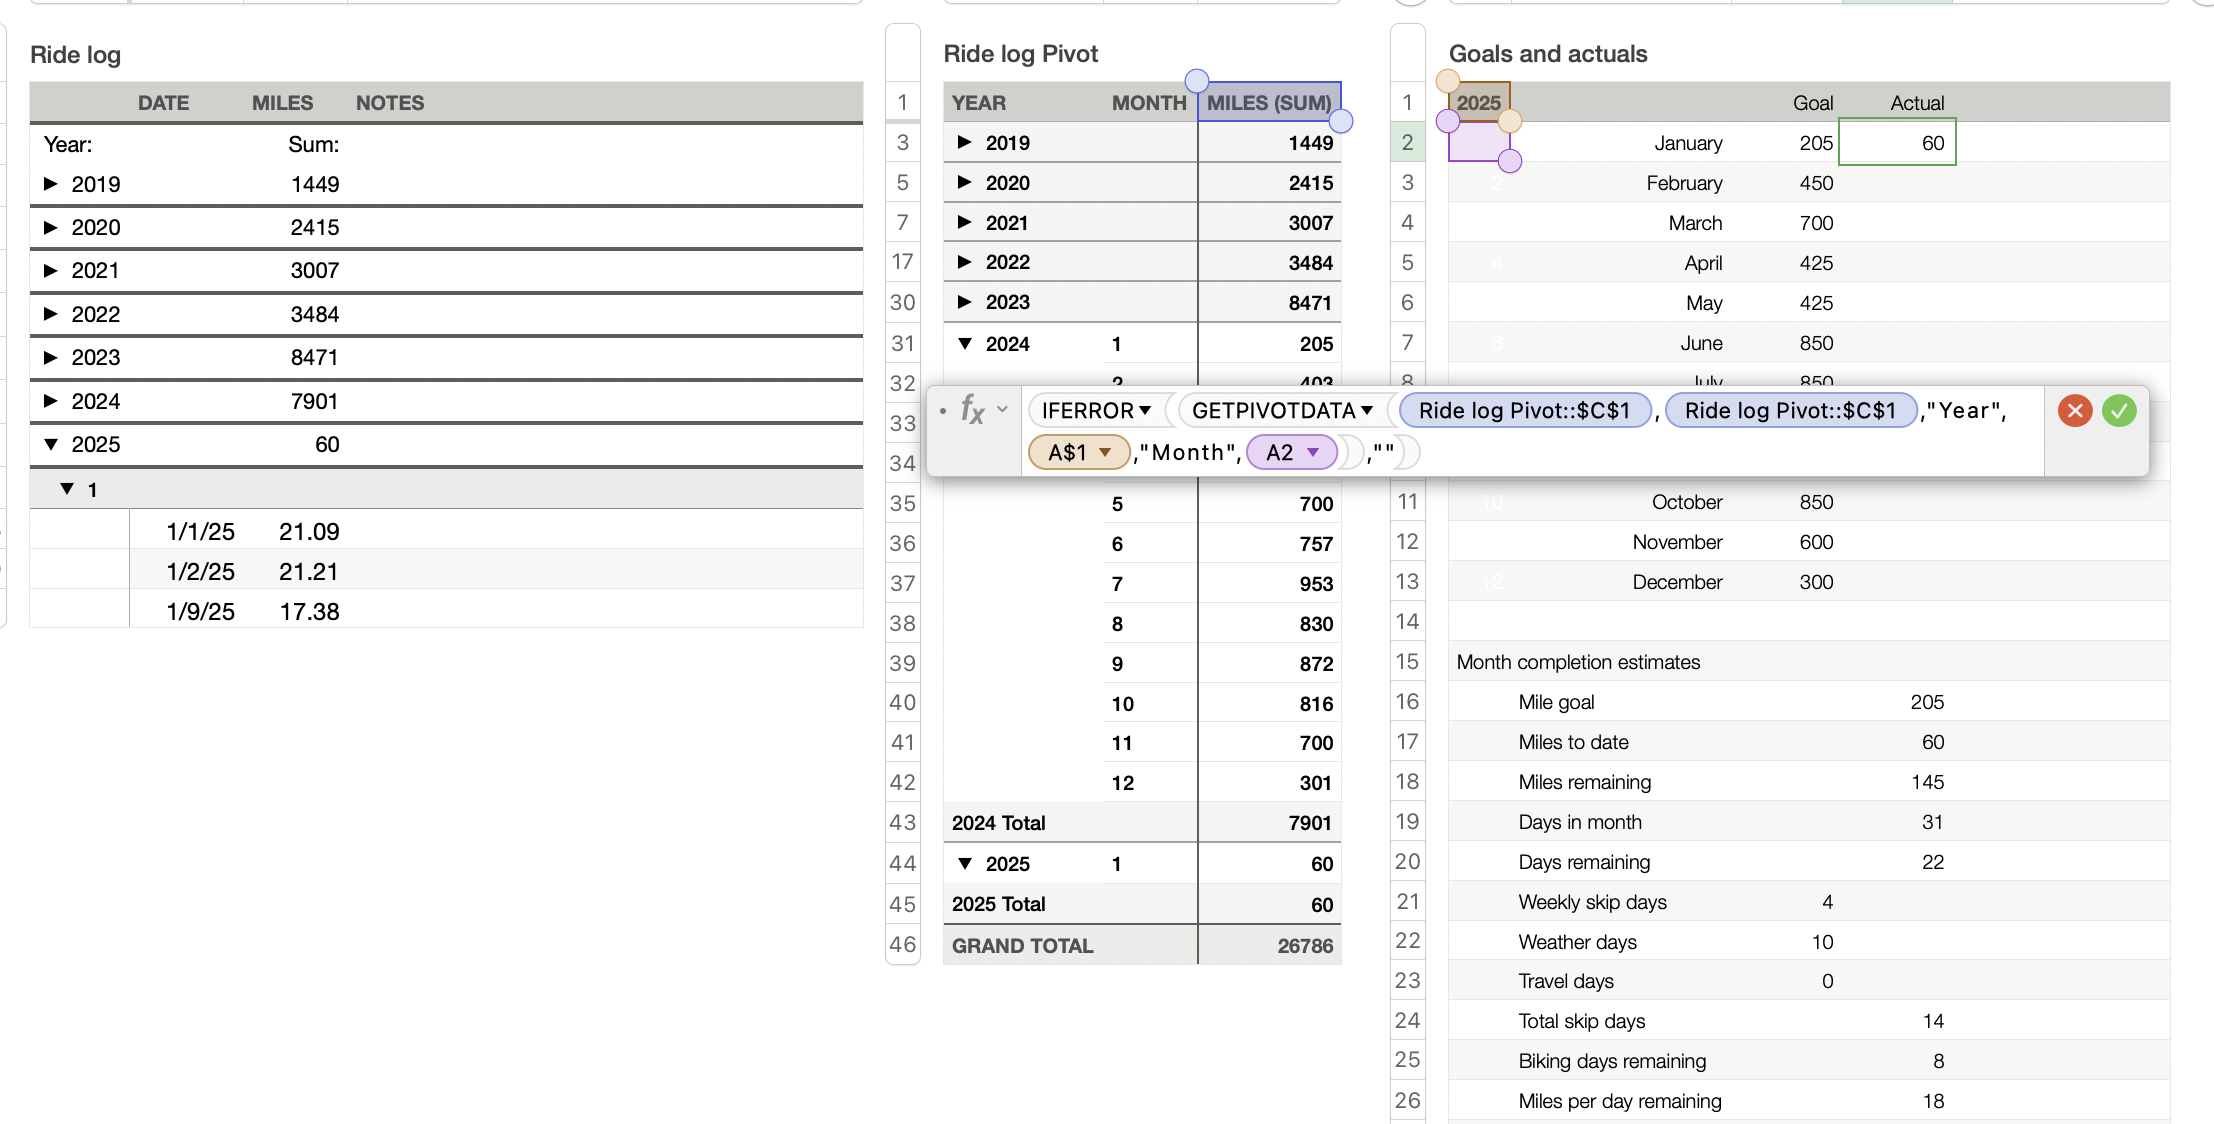Cancel the formula edit with red X
This screenshot has height=1124, width=2214.
(x=2075, y=411)
